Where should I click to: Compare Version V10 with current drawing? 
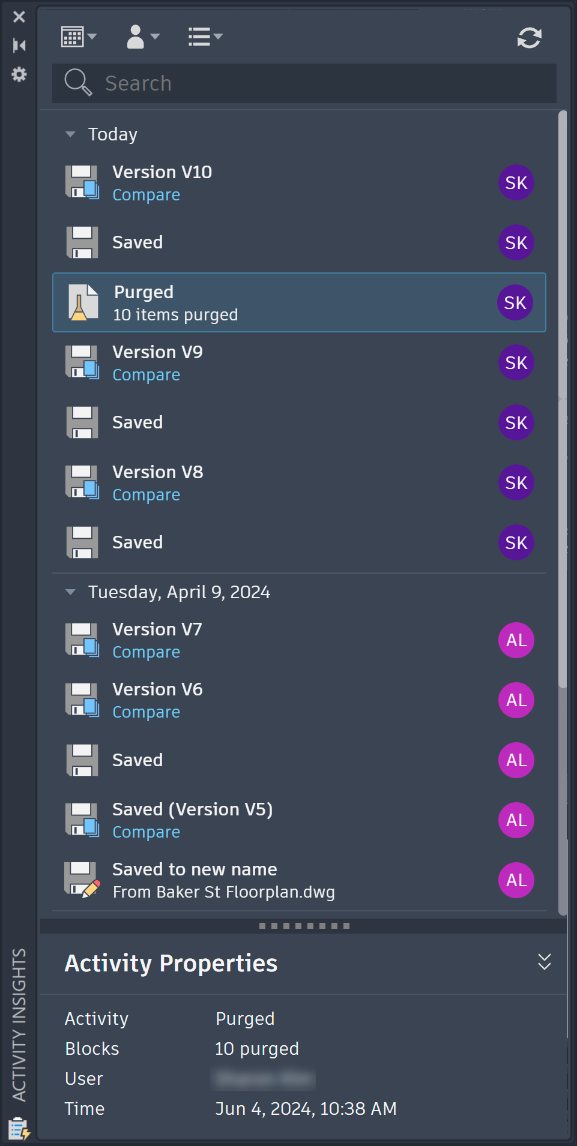(146, 195)
